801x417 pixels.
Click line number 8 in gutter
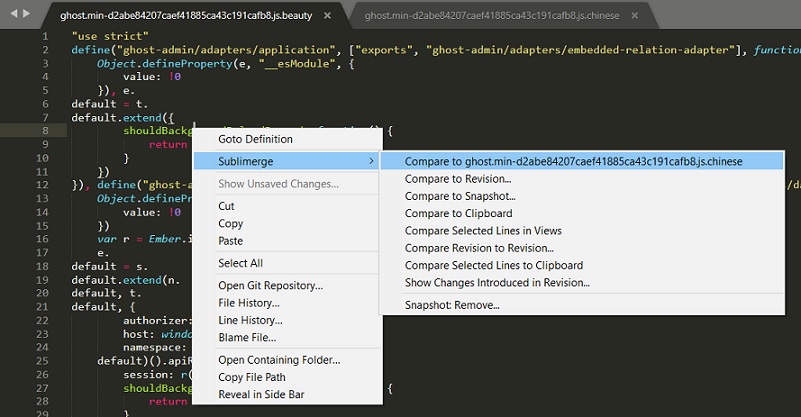coord(45,131)
